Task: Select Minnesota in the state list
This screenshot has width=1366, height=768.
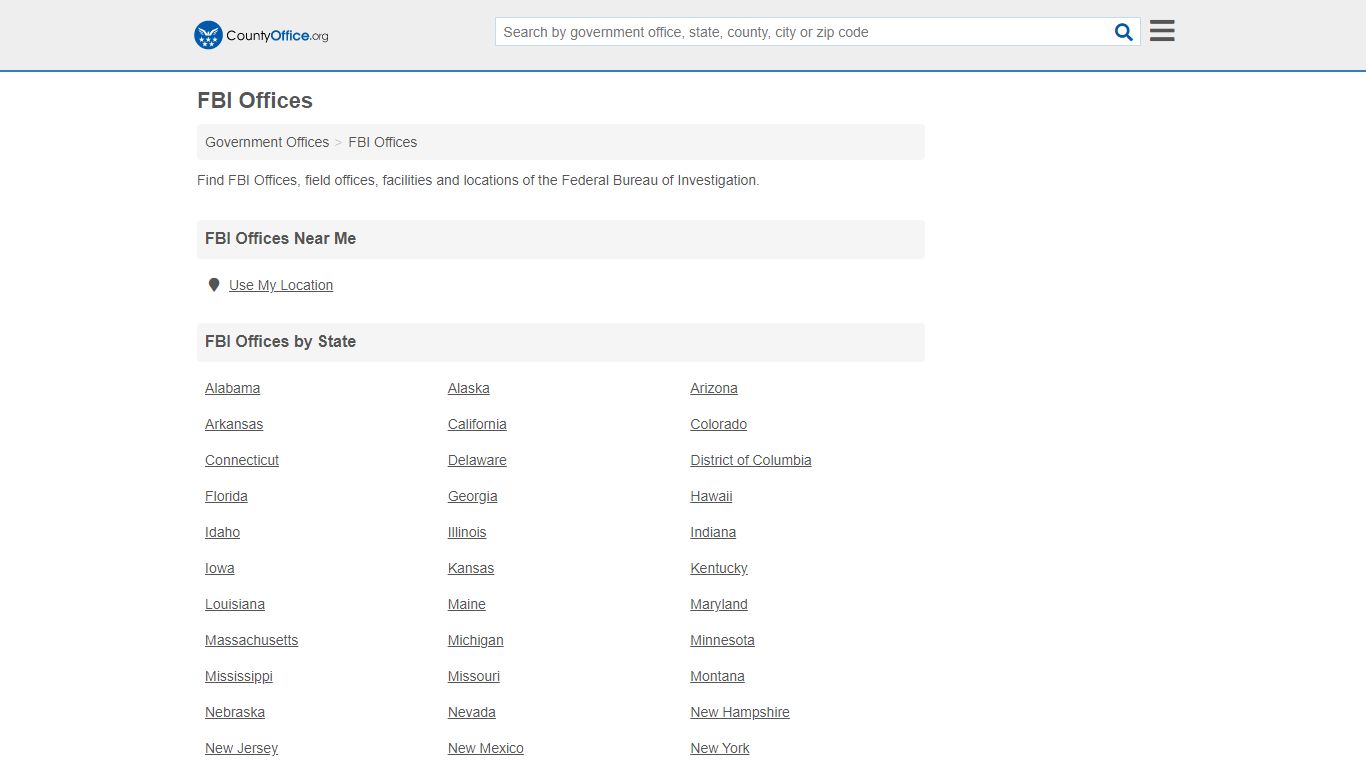Action: point(722,640)
